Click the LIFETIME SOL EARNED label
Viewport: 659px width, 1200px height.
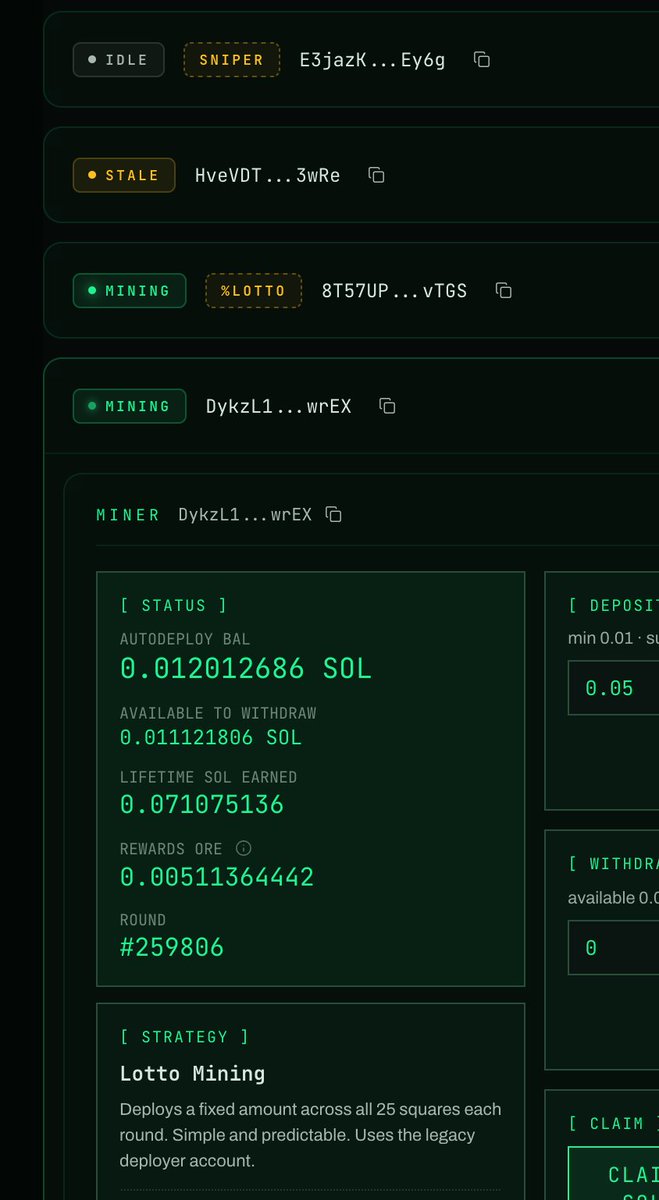(x=208, y=777)
